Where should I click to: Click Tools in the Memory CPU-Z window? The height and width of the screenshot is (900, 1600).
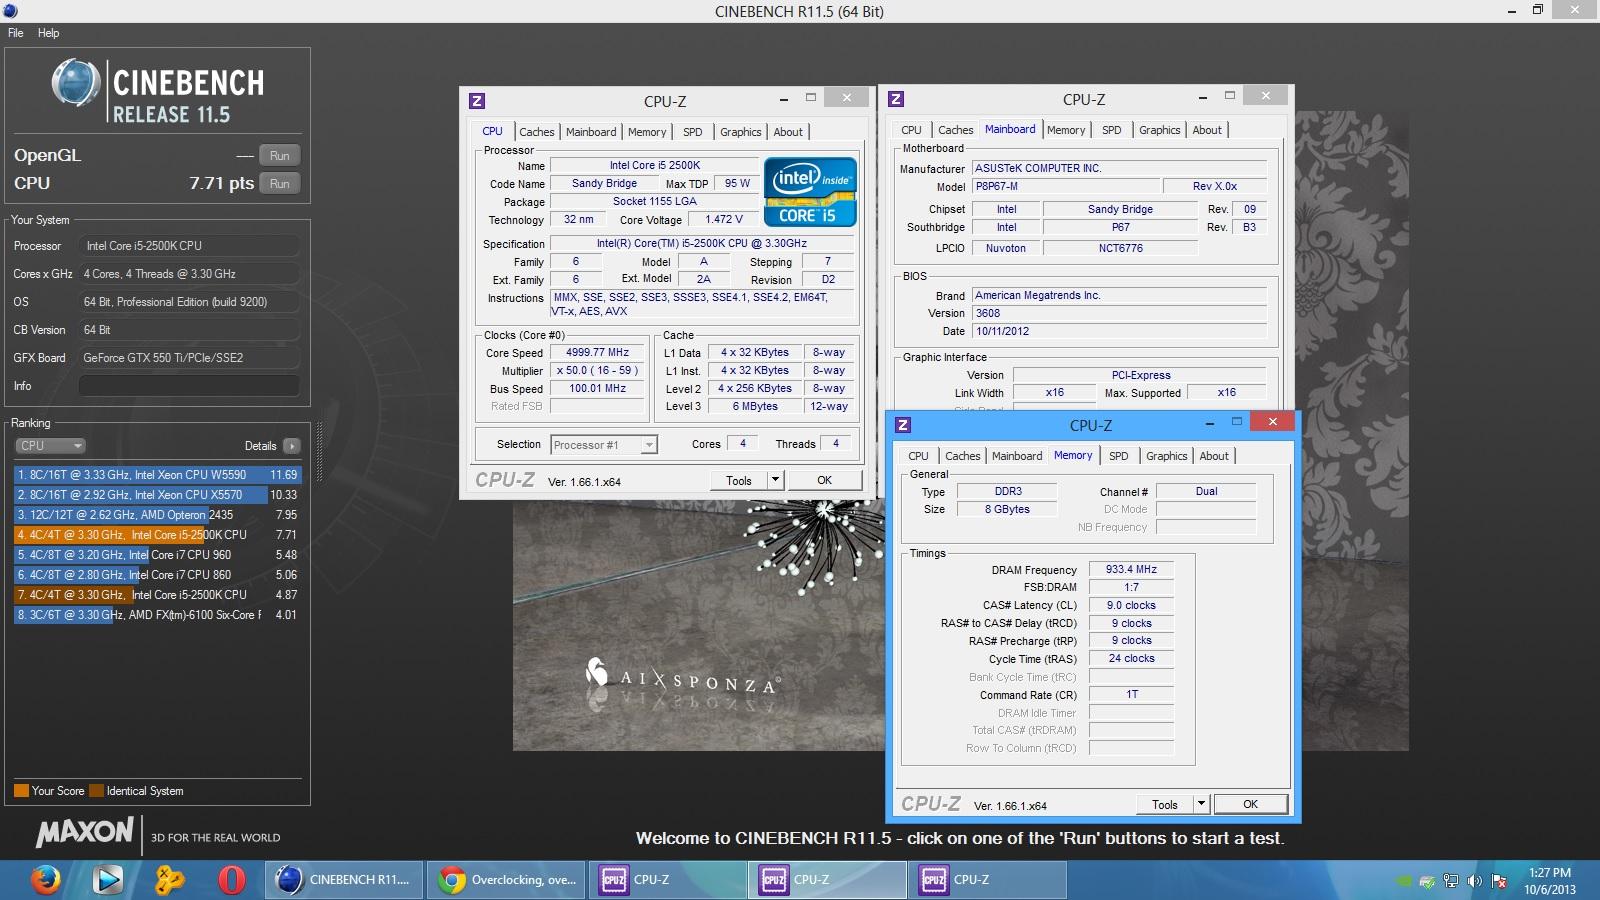tap(1165, 804)
